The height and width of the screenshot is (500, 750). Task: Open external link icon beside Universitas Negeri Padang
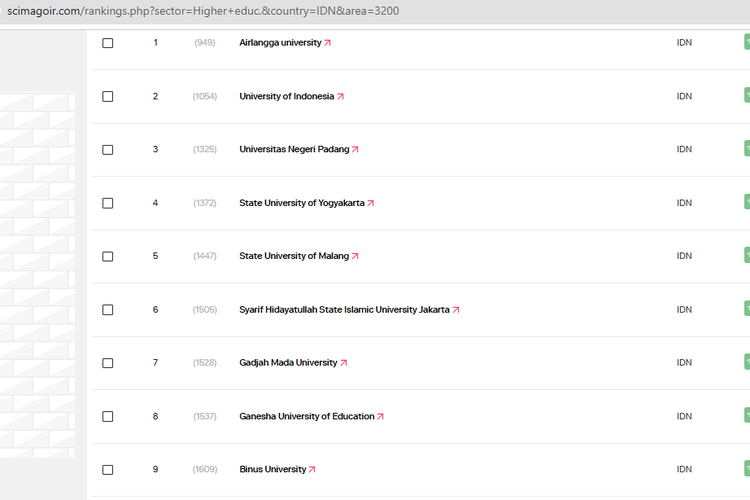355,149
